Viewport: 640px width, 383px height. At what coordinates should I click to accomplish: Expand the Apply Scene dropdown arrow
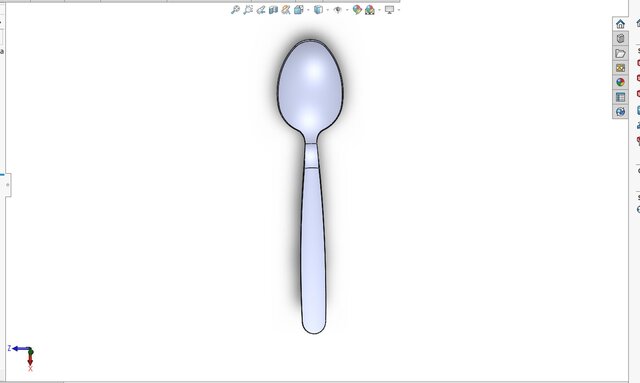click(379, 10)
